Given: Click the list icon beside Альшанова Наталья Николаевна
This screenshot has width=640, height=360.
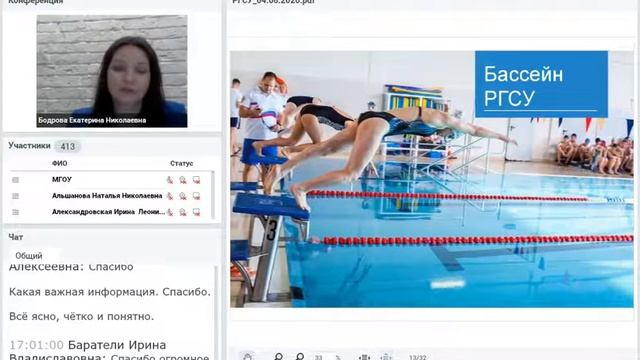Looking at the screenshot, I should 16,196.
